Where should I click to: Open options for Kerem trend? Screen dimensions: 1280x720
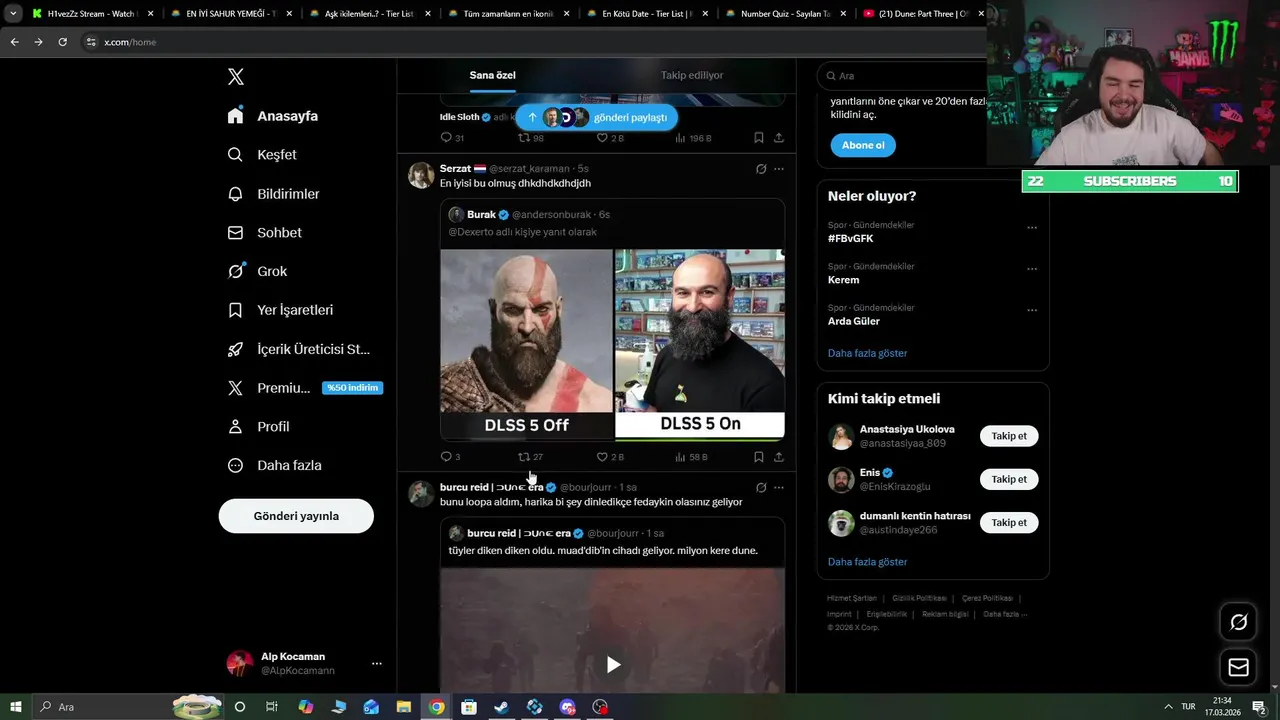click(1032, 269)
